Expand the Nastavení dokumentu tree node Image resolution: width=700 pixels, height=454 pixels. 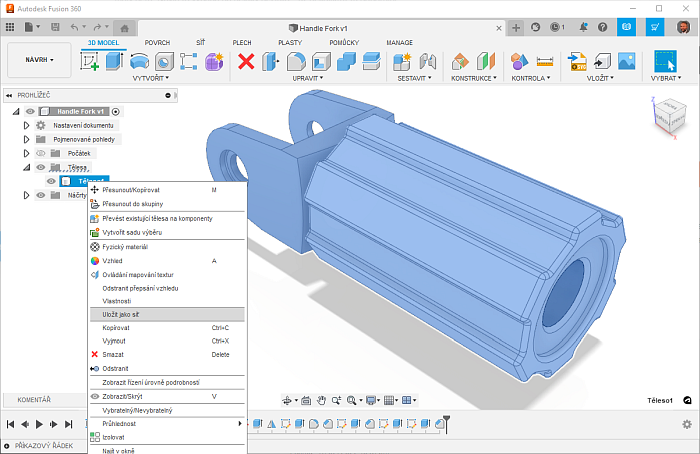coord(27,125)
